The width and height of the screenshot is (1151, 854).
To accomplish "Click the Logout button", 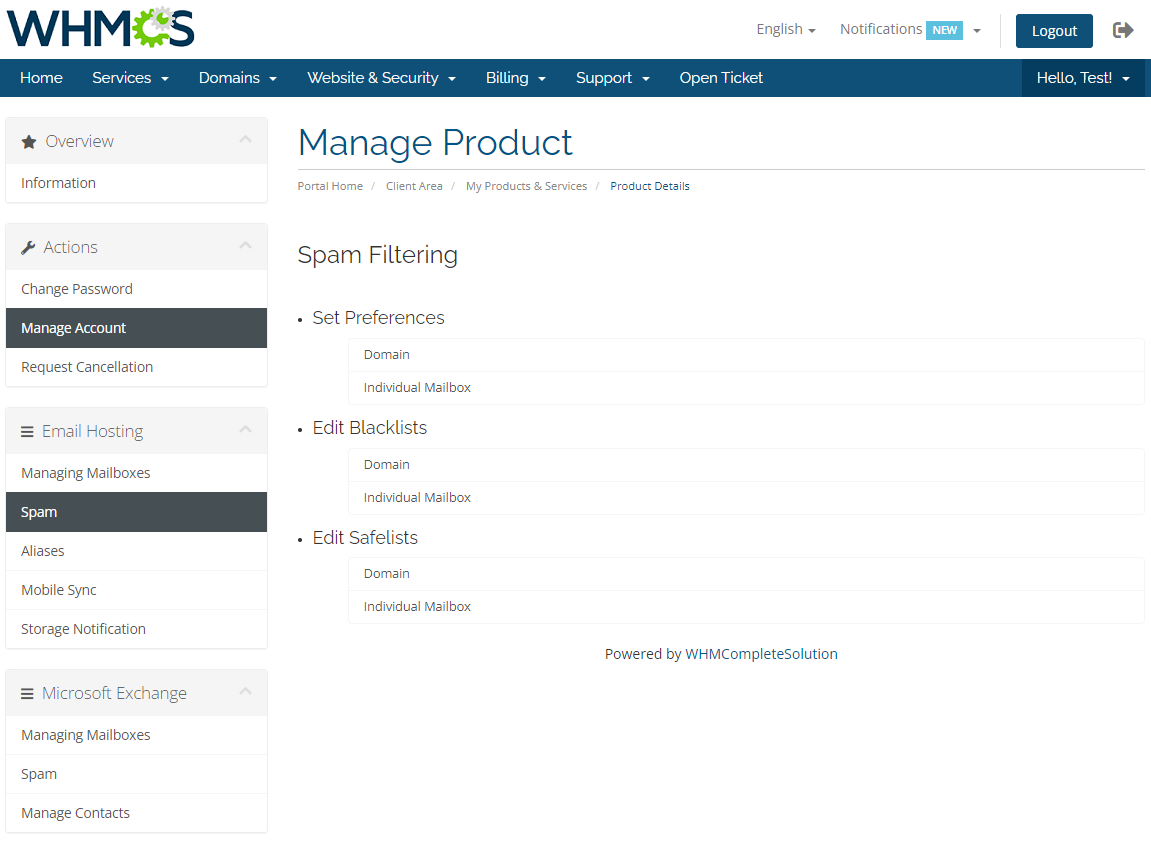I will [x=1054, y=31].
